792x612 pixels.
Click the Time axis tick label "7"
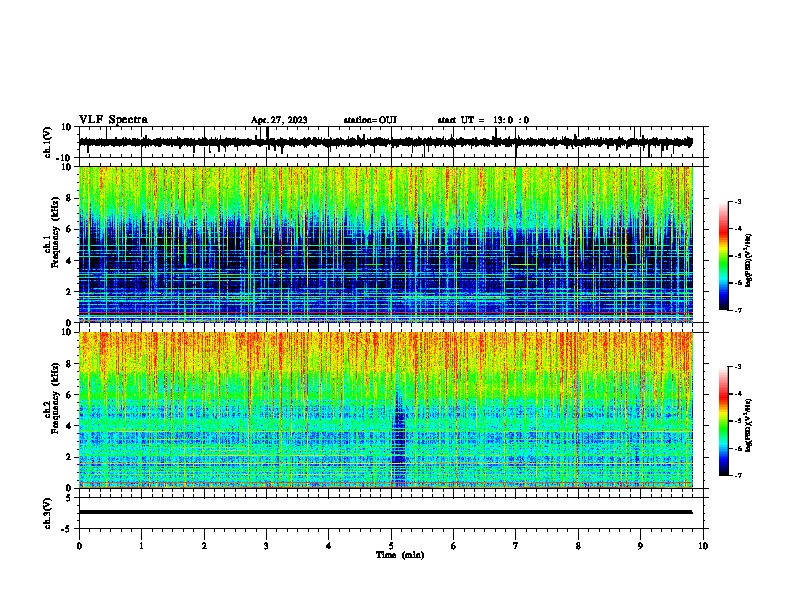pyautogui.click(x=516, y=546)
